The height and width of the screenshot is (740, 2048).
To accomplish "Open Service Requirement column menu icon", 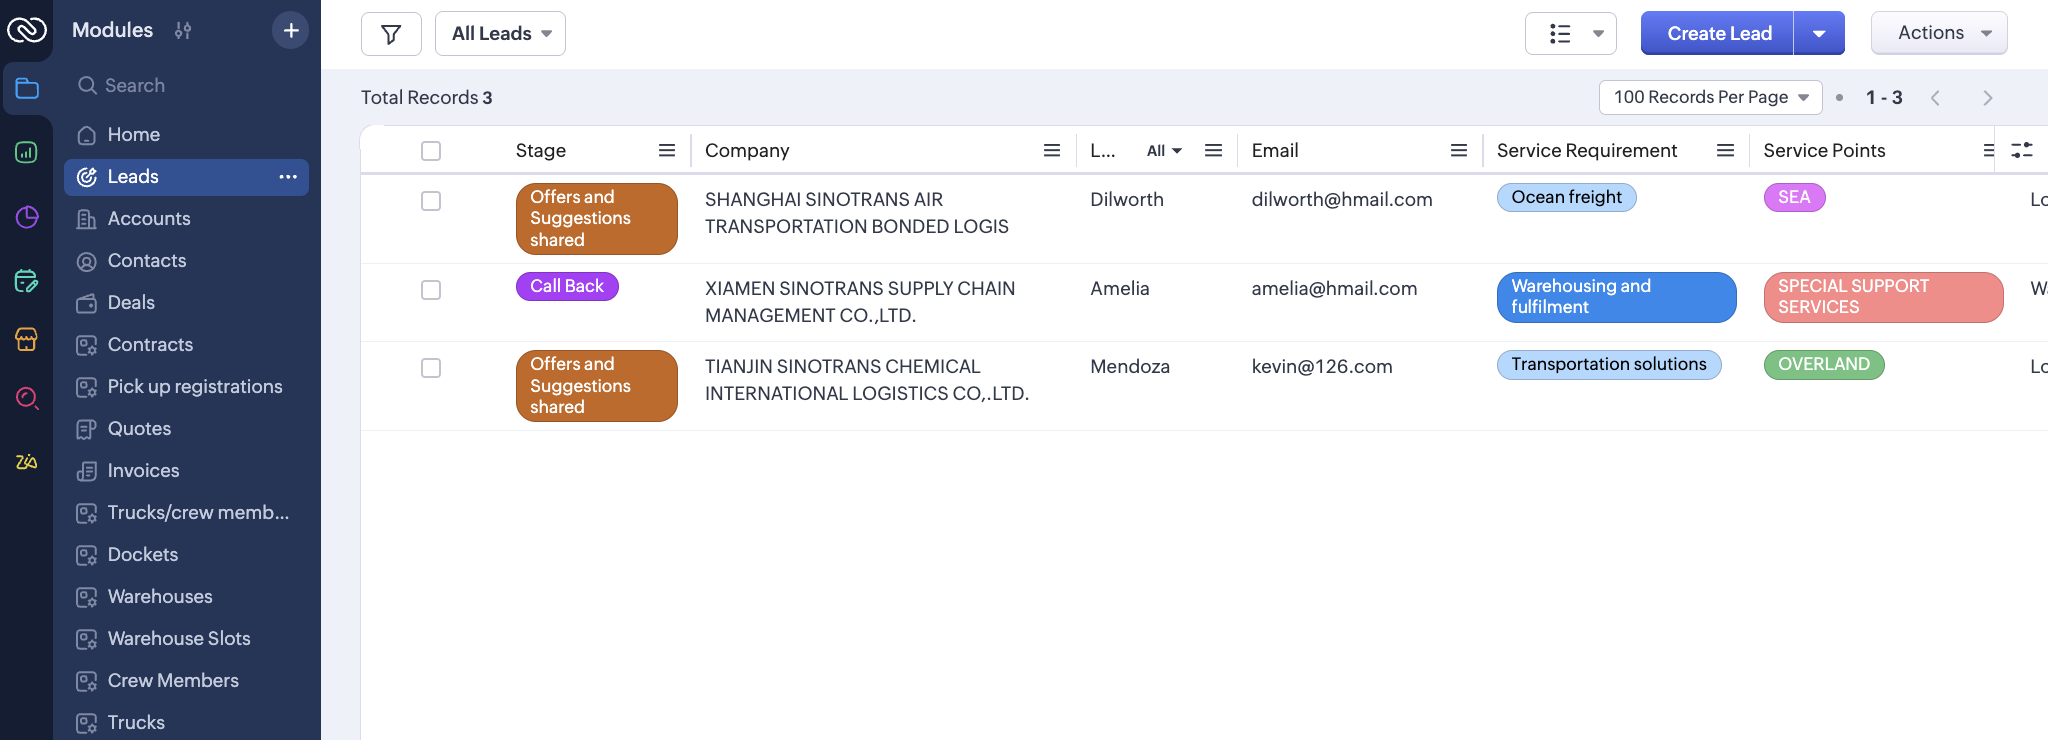I will [1725, 150].
